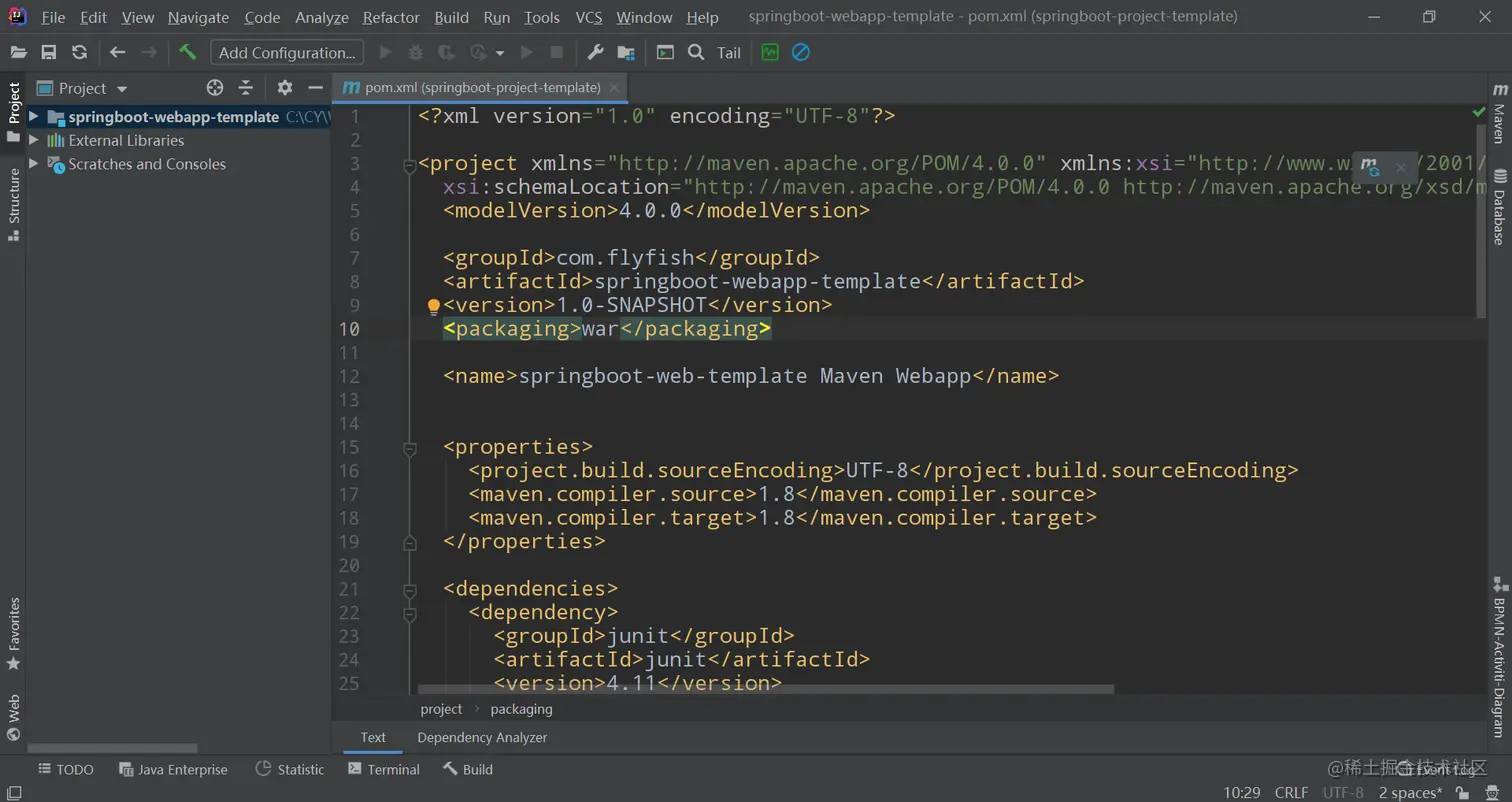Screen dimensions: 1512x802
Task: Click the Search Everywhere magnifier icon
Action: [x=696, y=52]
